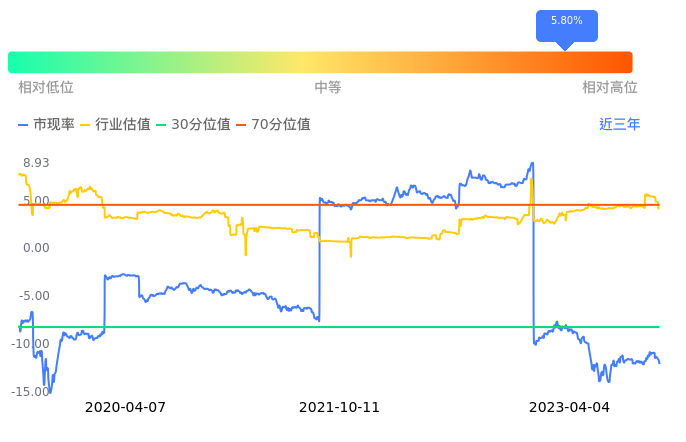
Task: Toggle the 30分位值 legend text
Action: click(201, 125)
